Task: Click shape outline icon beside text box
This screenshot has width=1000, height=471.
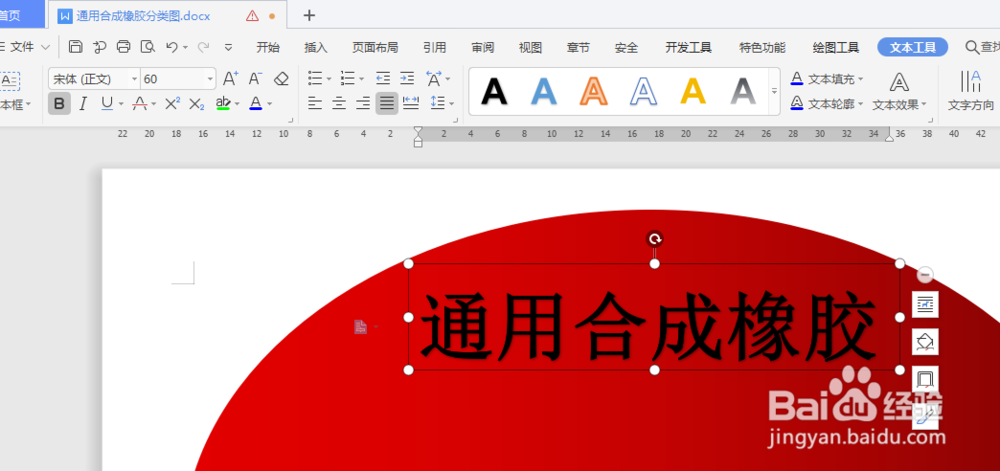Action: 925,379
